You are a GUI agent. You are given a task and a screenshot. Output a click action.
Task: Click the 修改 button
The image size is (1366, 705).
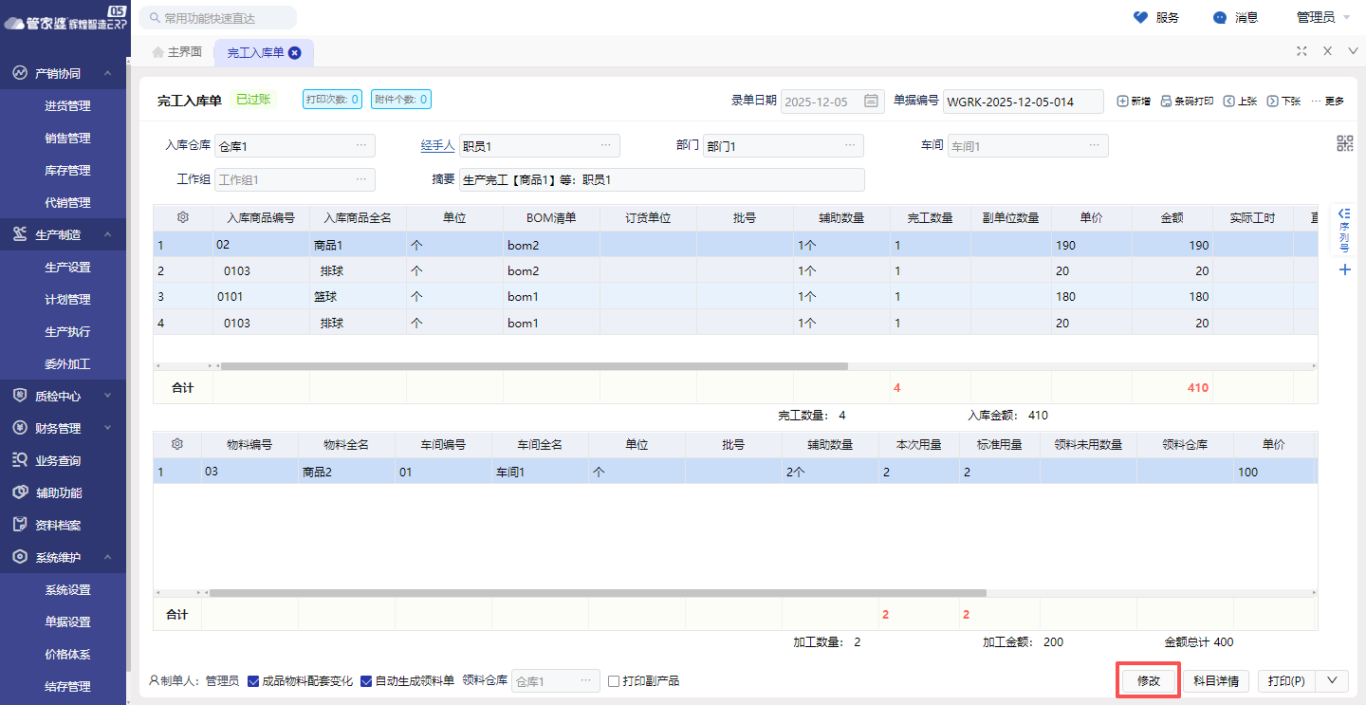click(x=1148, y=680)
